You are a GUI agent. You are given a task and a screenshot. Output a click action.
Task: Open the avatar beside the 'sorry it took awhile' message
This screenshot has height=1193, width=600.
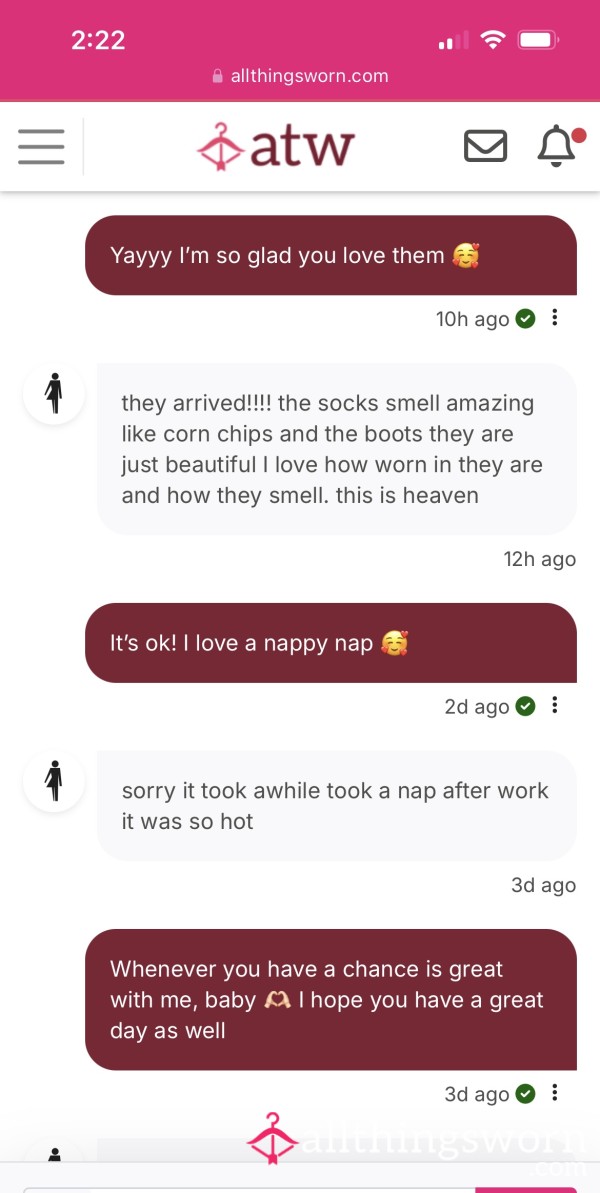click(53, 782)
